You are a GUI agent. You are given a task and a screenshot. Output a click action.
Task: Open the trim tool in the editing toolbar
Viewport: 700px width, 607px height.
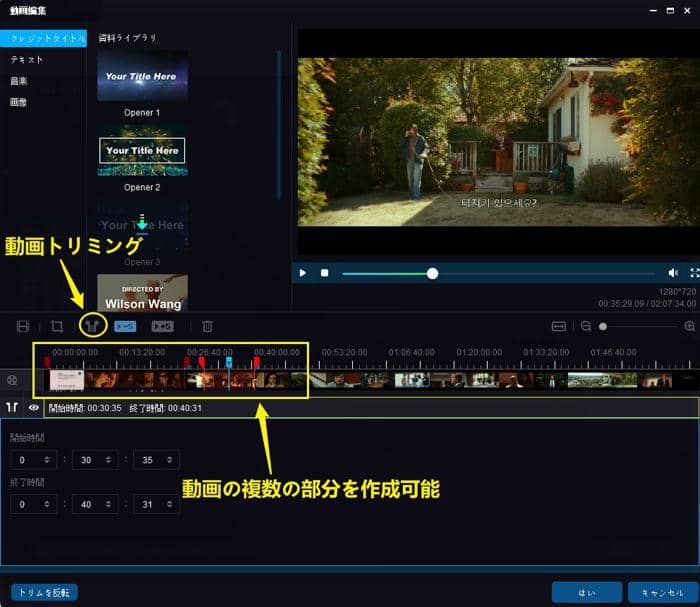tap(92, 326)
